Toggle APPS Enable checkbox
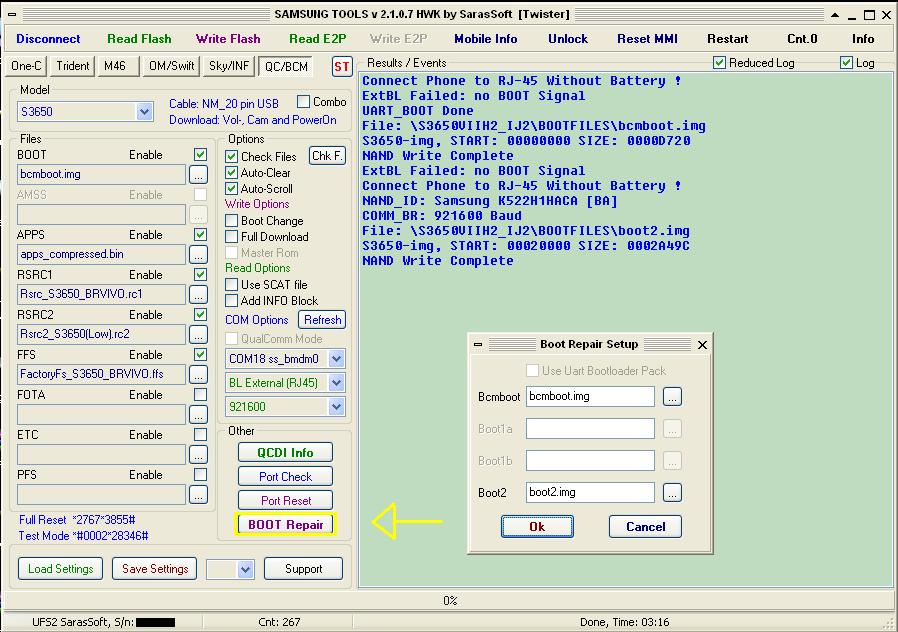The width and height of the screenshot is (898, 632). 200,235
